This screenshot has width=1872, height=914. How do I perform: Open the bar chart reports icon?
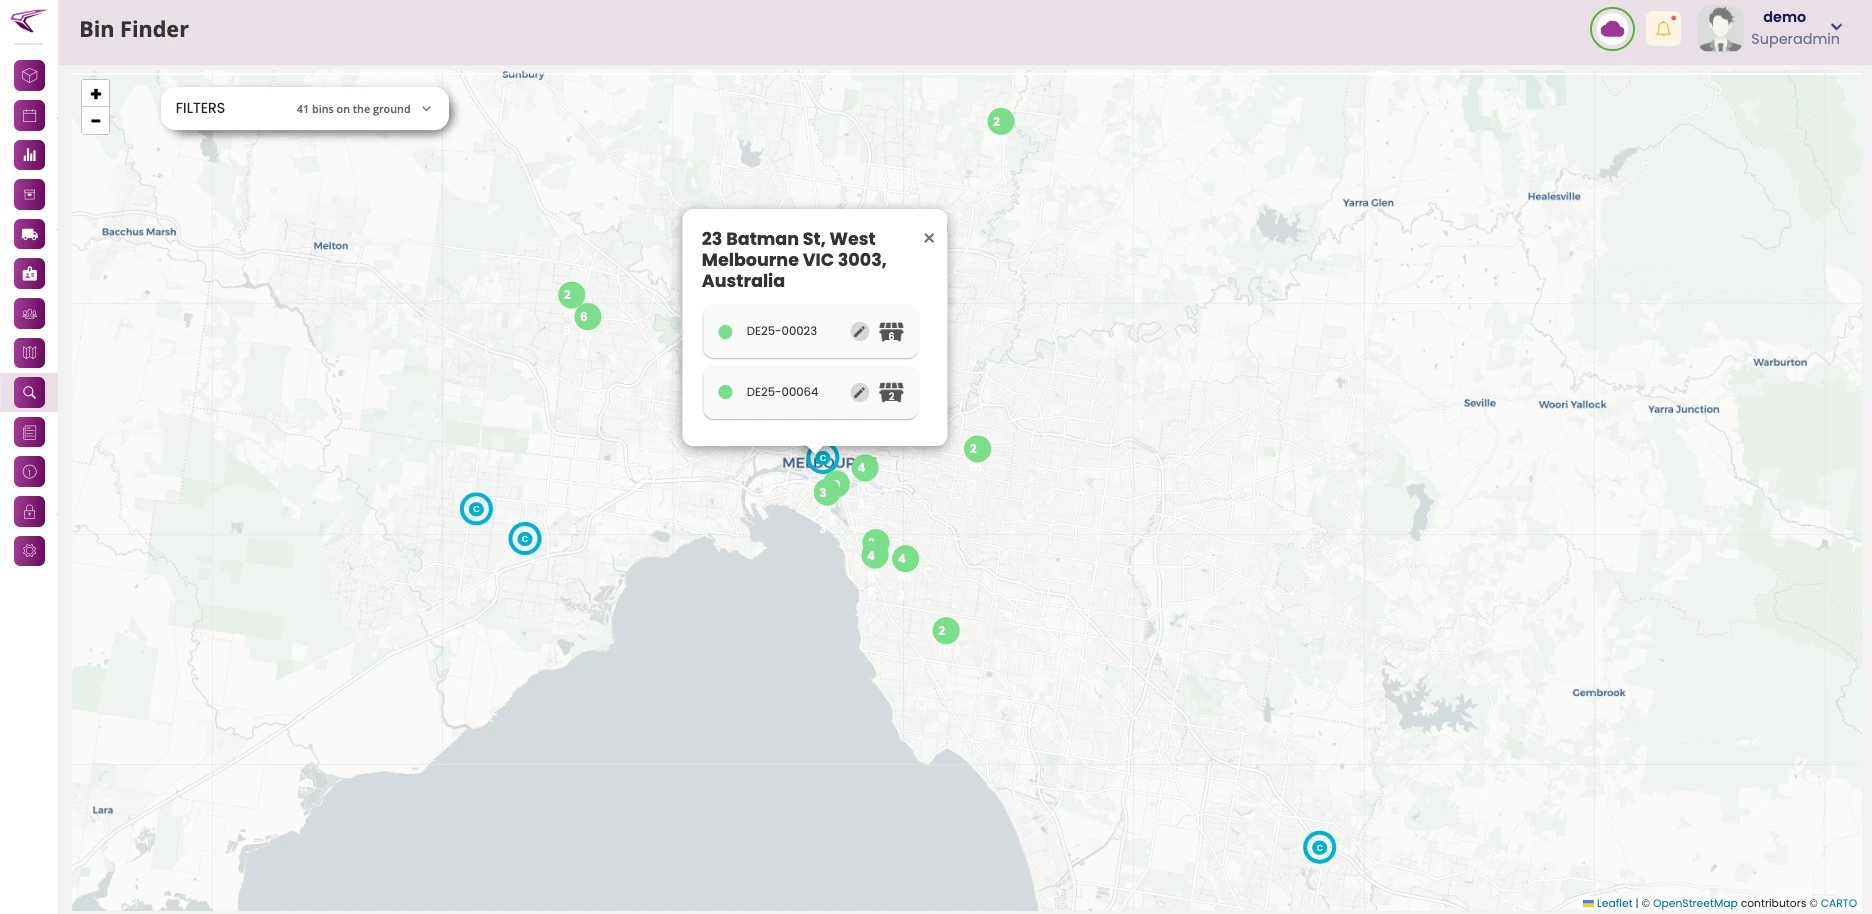(29, 155)
